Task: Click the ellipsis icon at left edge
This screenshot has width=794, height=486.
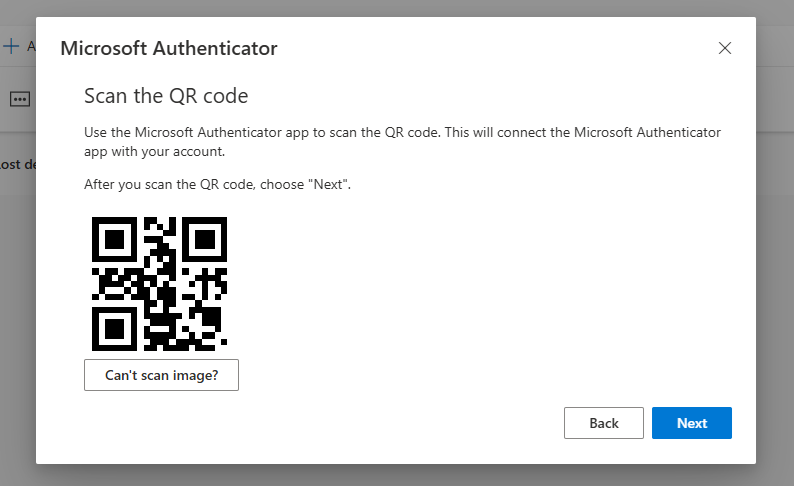Action: [x=20, y=99]
